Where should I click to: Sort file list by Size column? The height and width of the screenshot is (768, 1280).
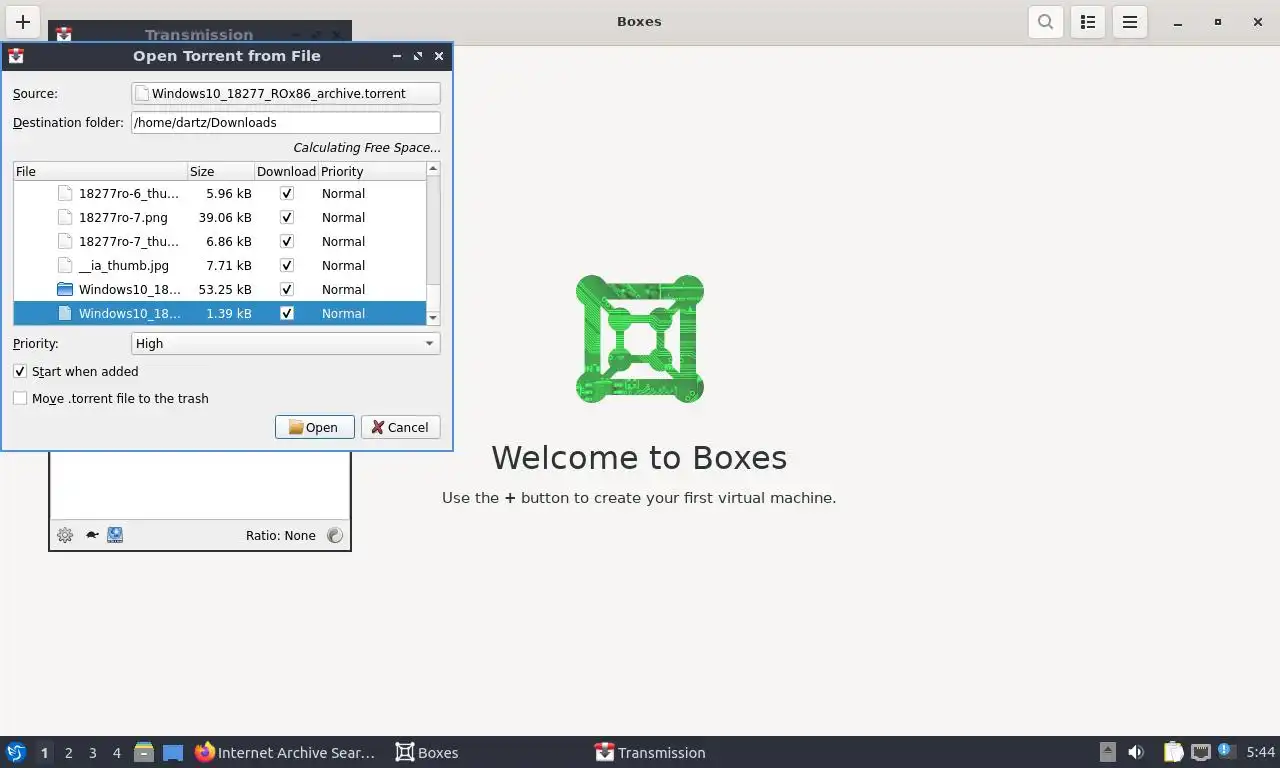pos(221,171)
